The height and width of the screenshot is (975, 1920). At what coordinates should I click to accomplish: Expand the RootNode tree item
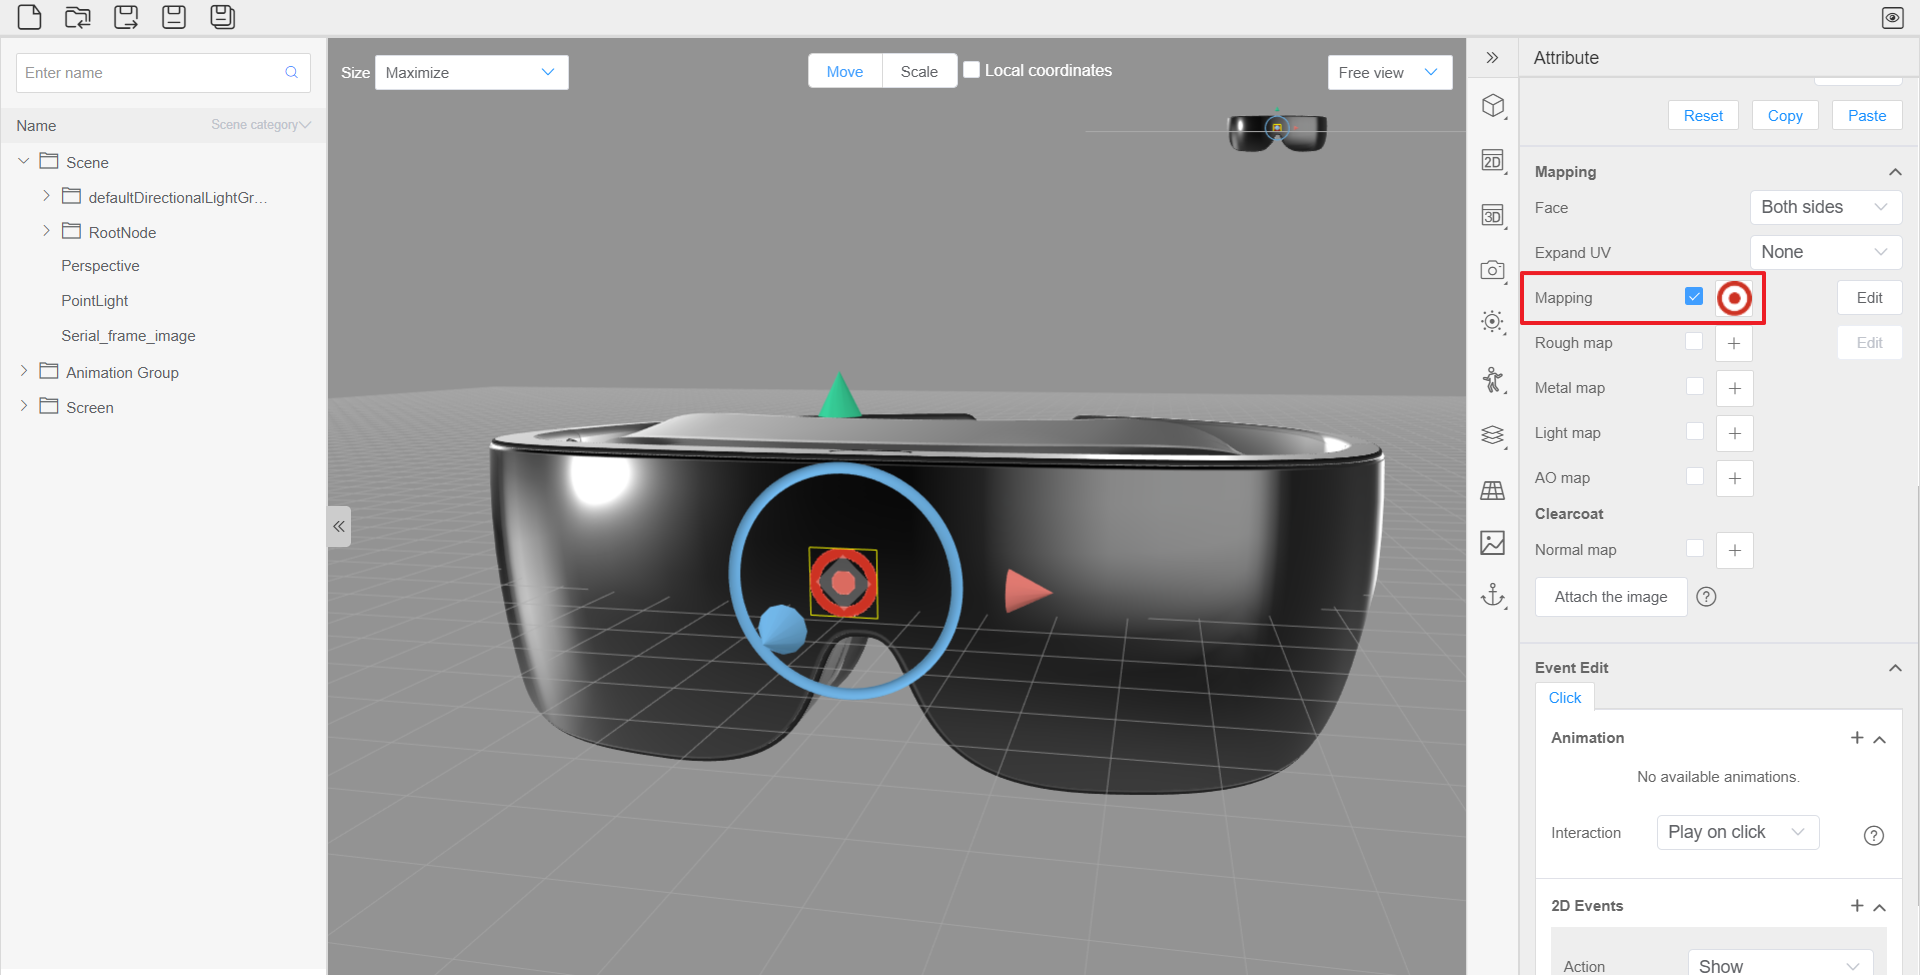46,231
